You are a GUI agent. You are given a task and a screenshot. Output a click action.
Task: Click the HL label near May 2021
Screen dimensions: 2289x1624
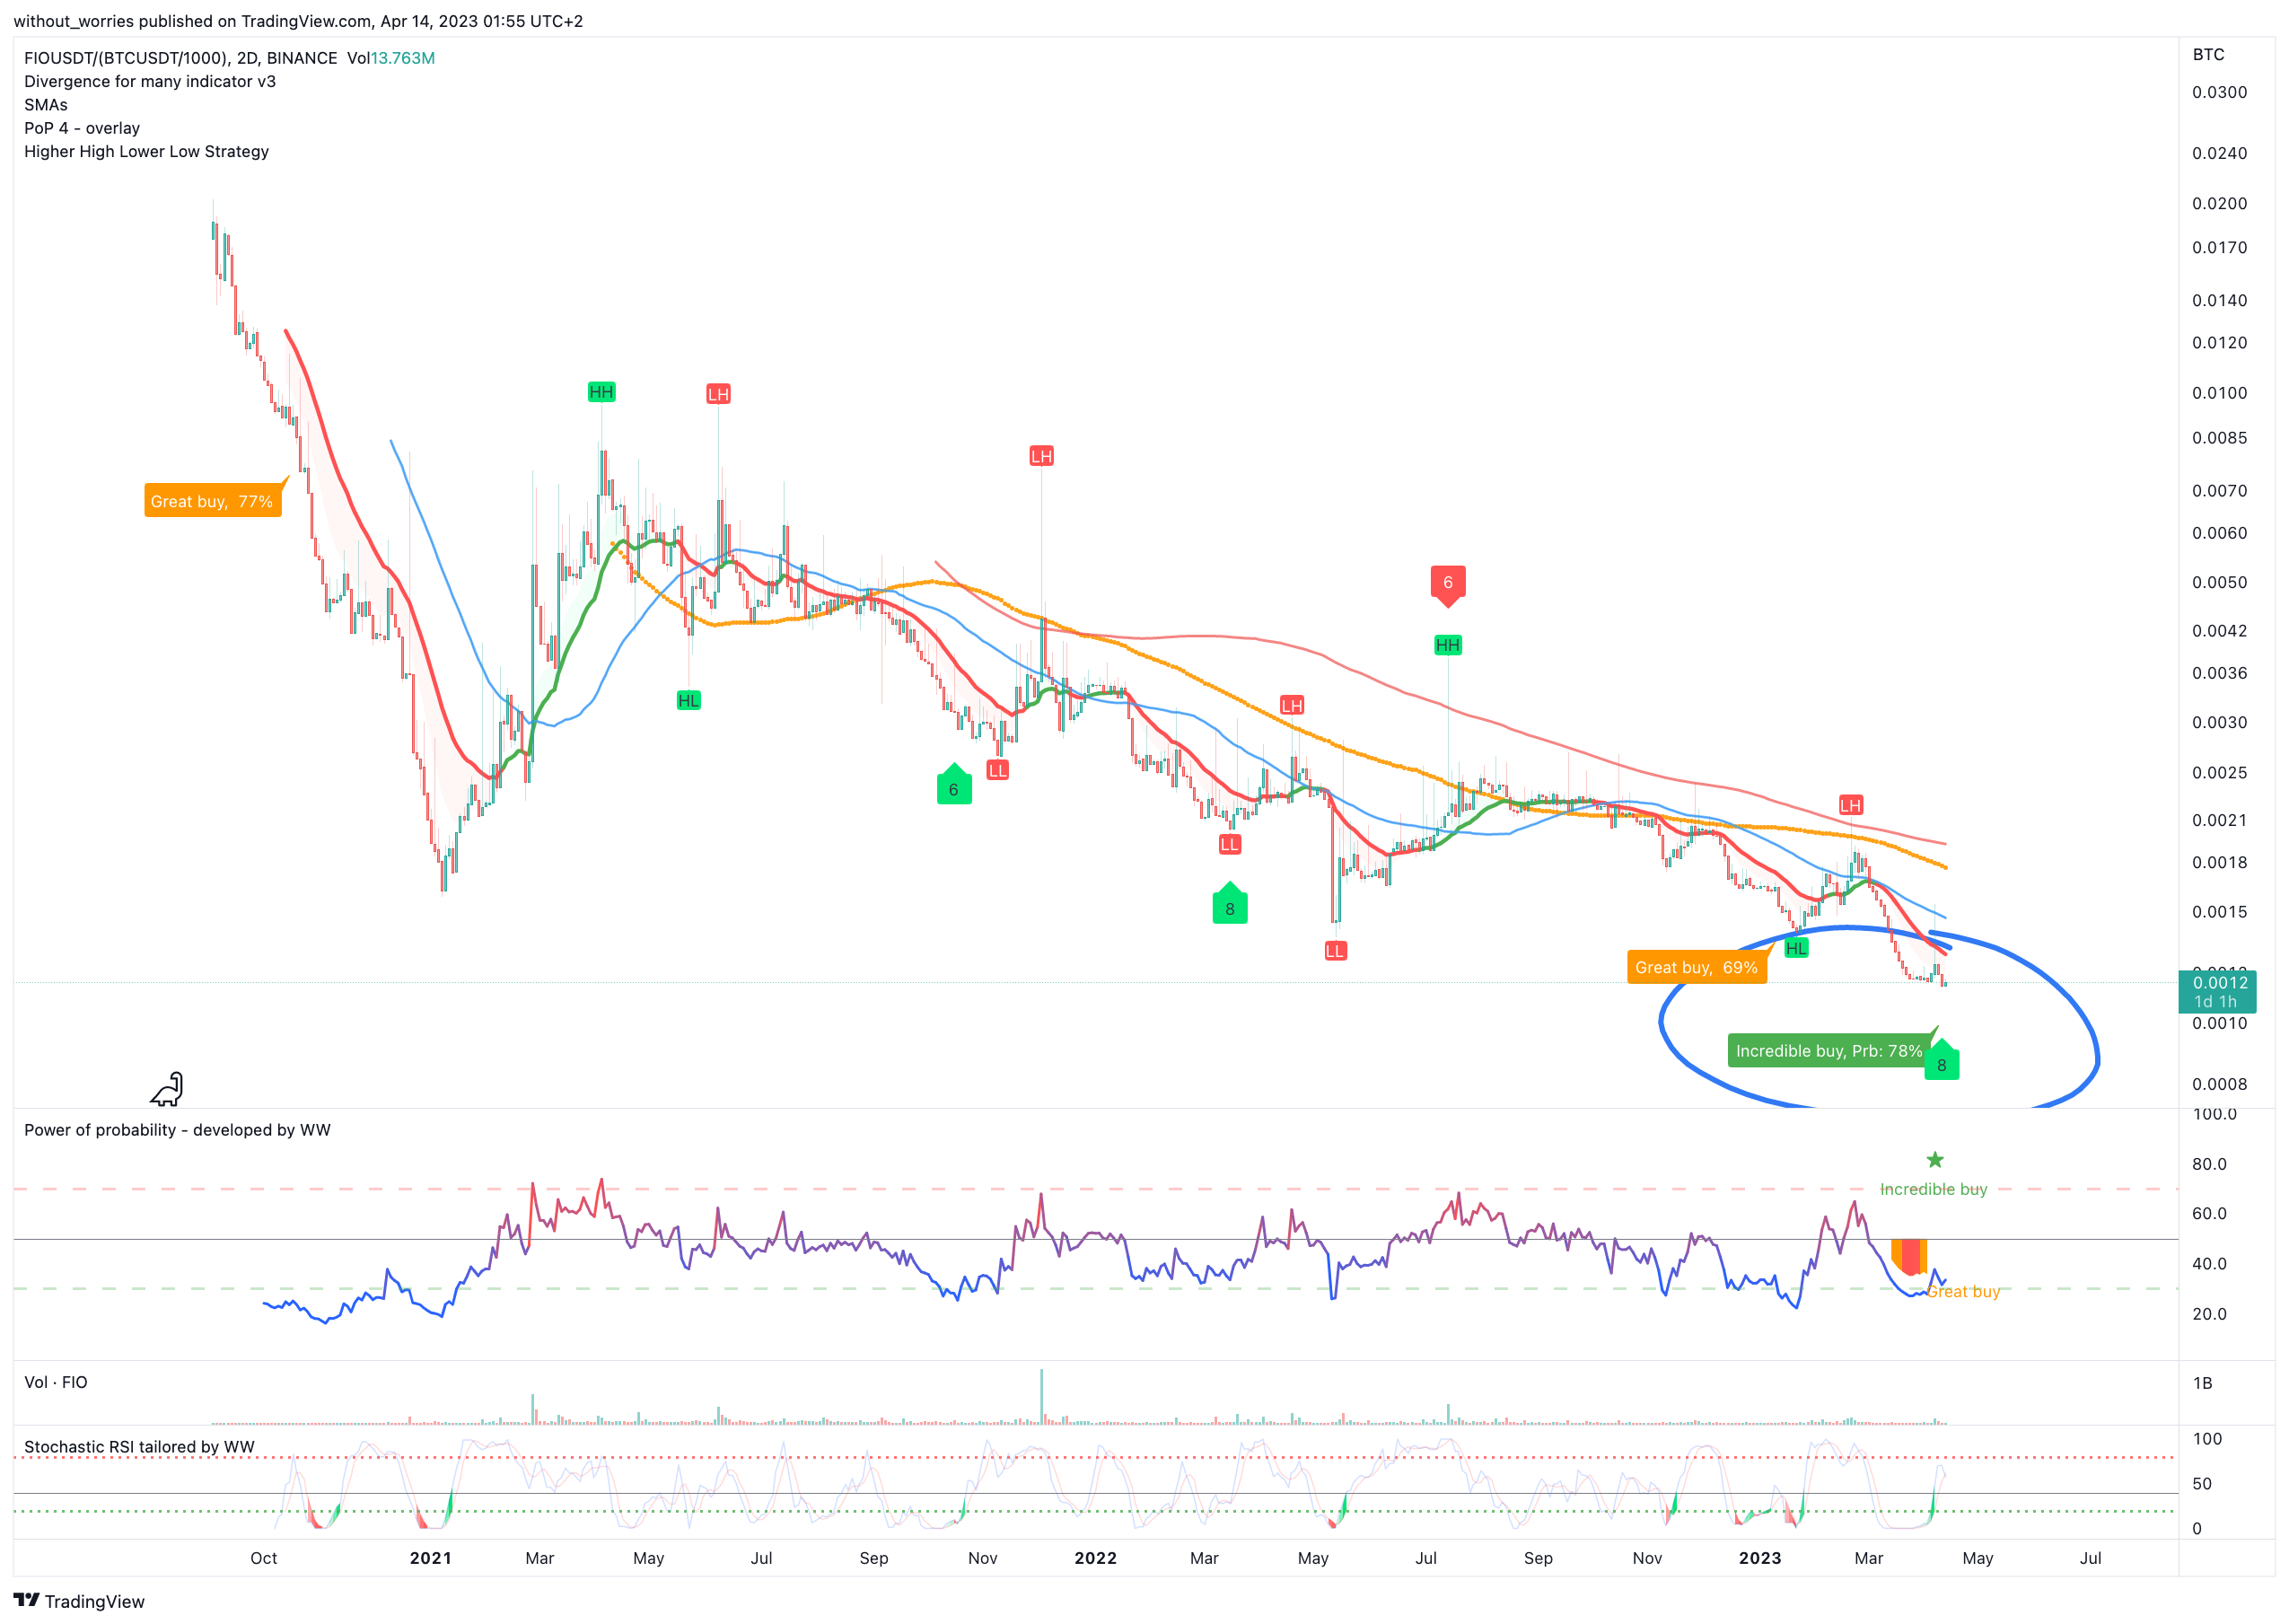[x=689, y=701]
